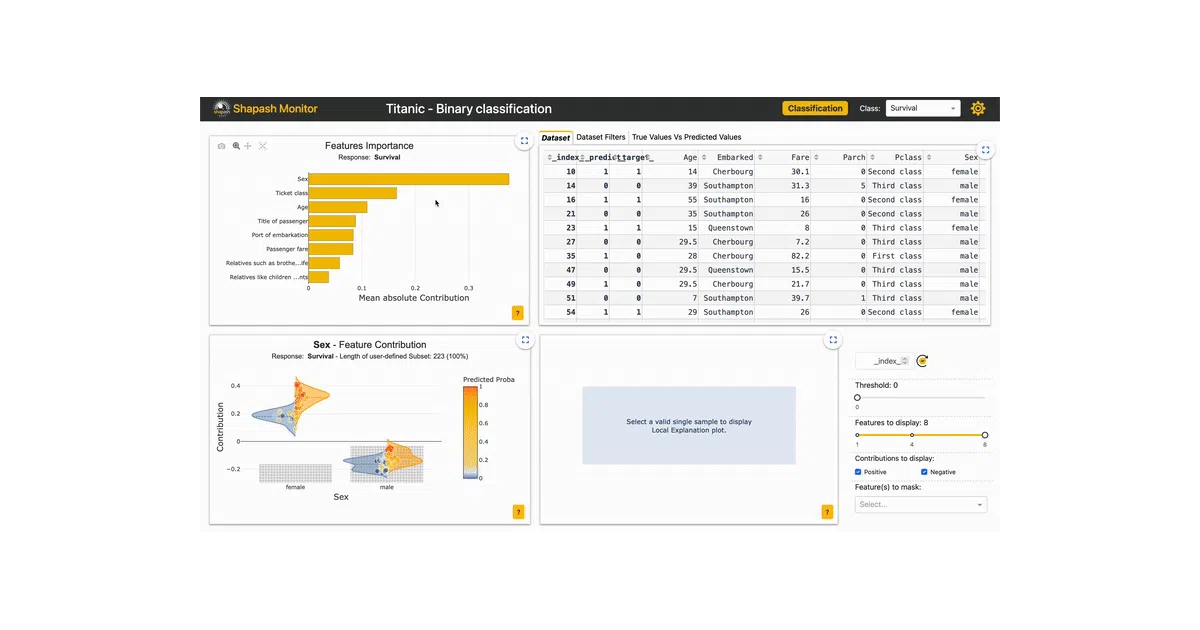Image resolution: width=1200 pixels, height=630 pixels.
Task: Click the Select a valid single sample message
Action: [x=689, y=426]
